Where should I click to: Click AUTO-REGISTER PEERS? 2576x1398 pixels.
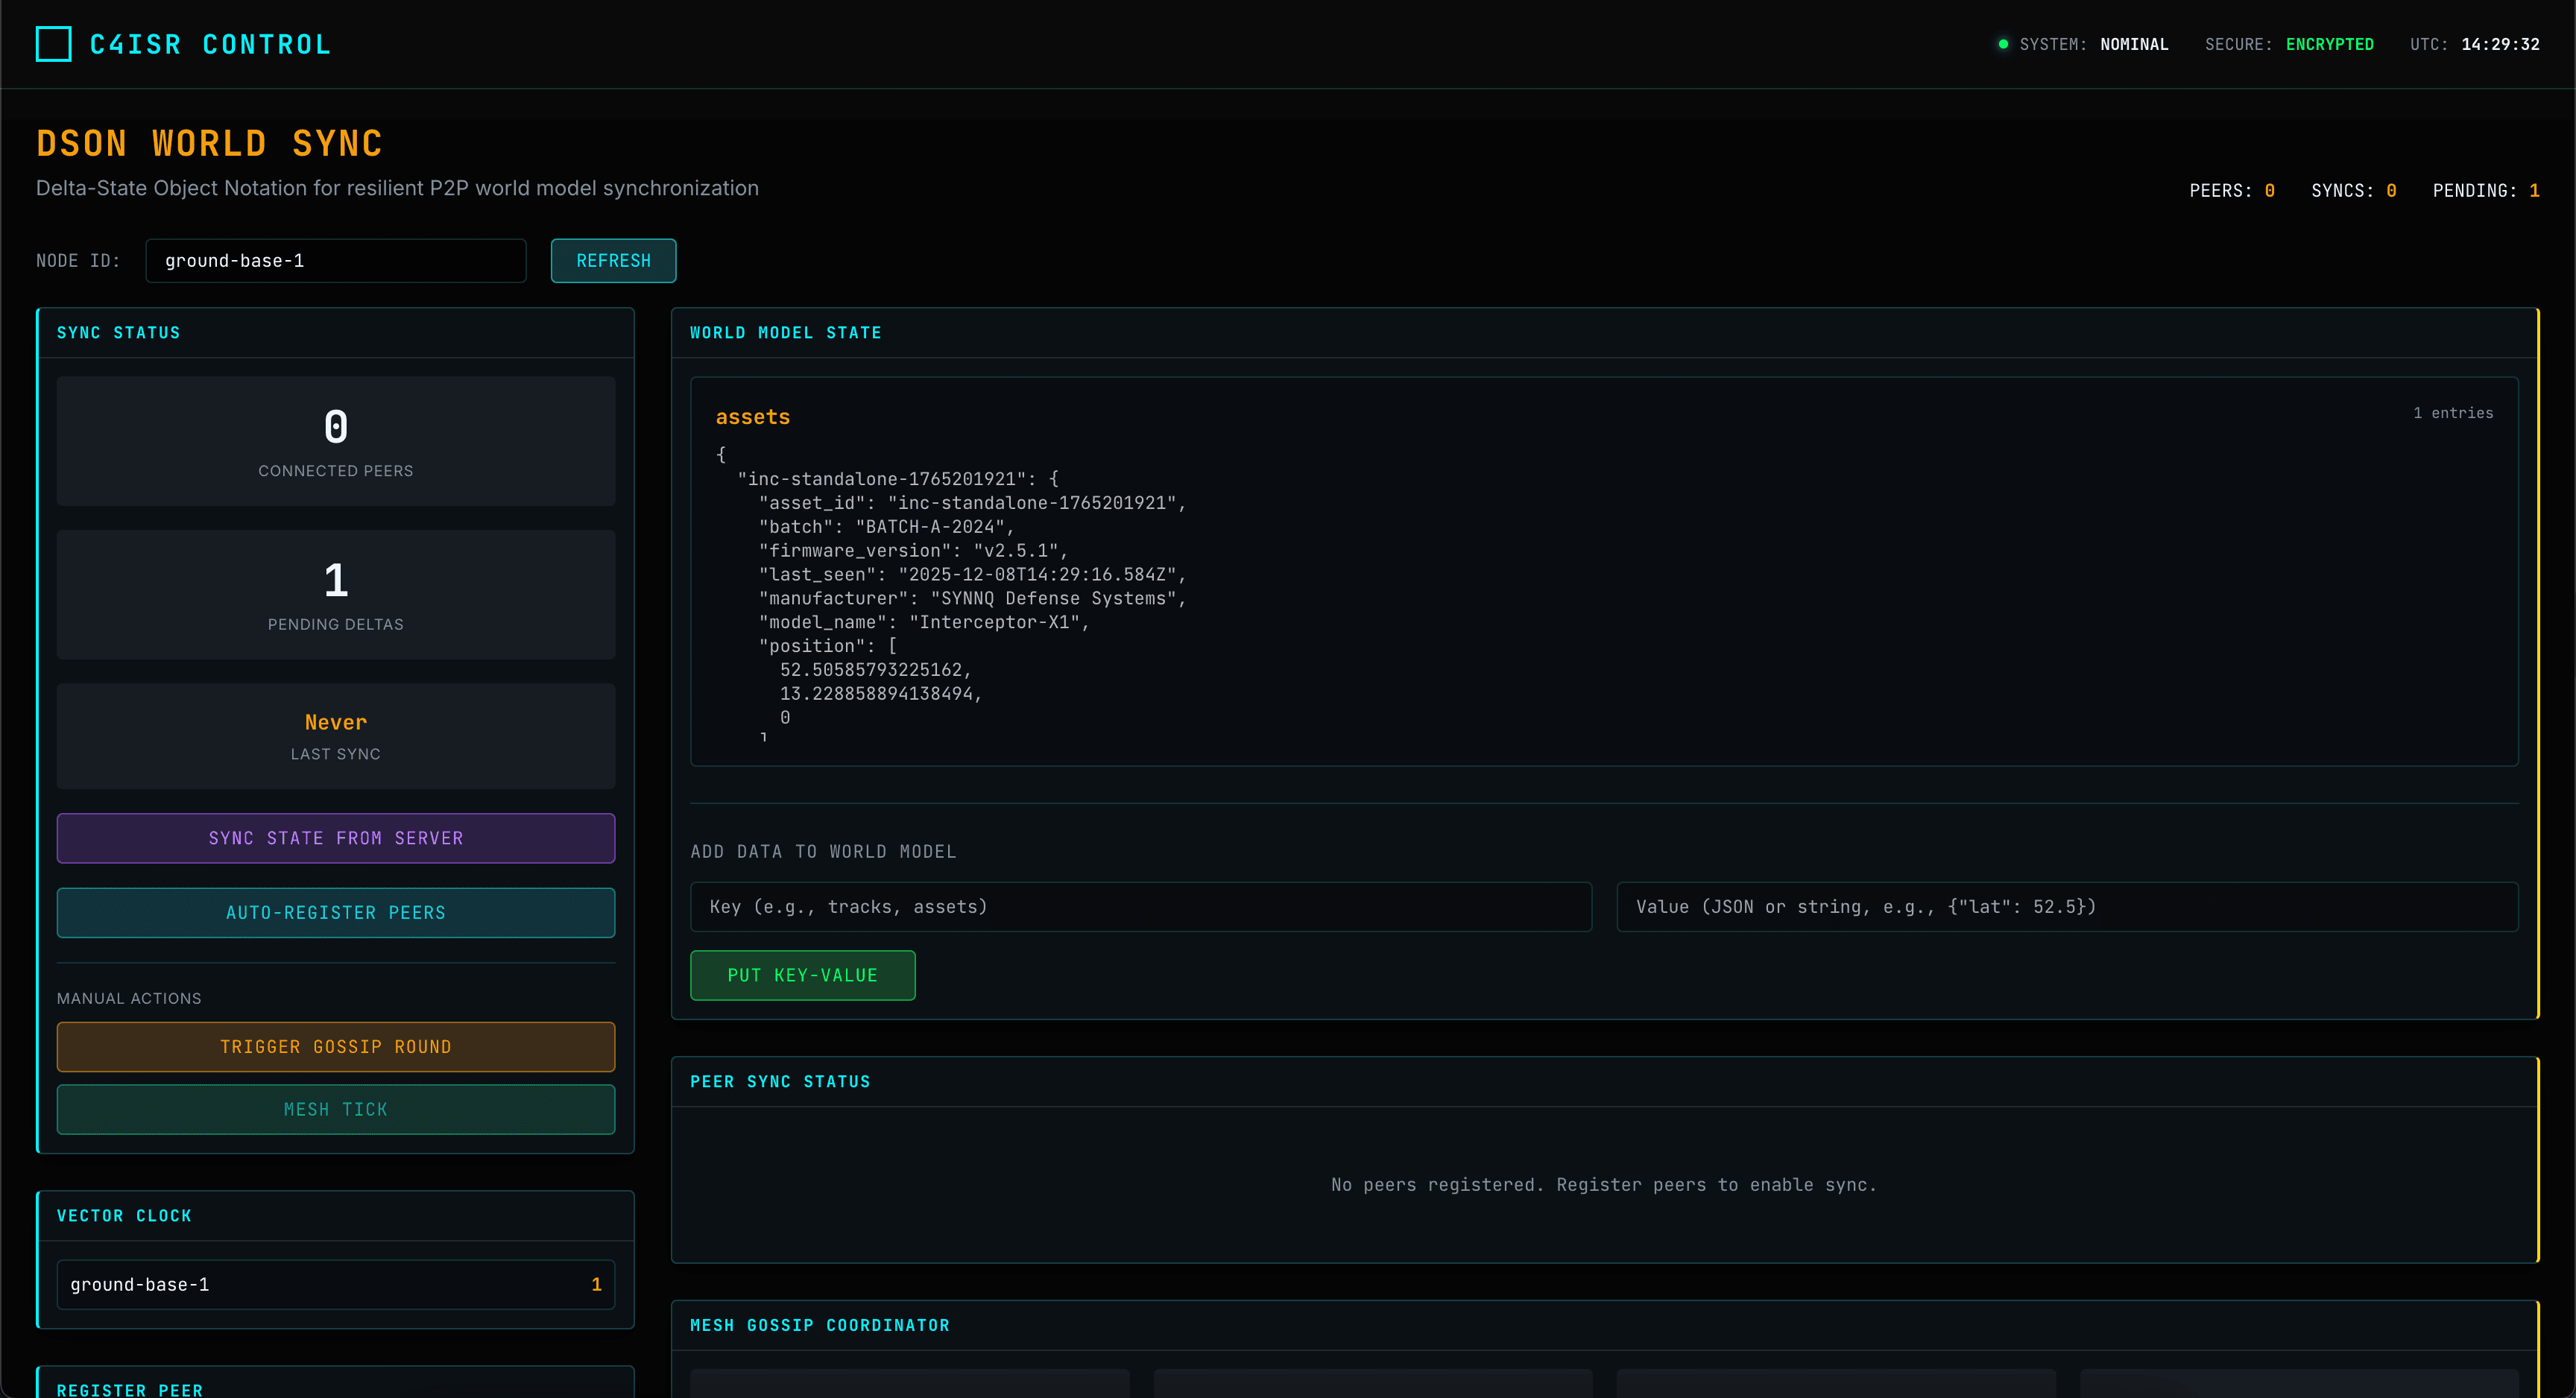tap(336, 912)
